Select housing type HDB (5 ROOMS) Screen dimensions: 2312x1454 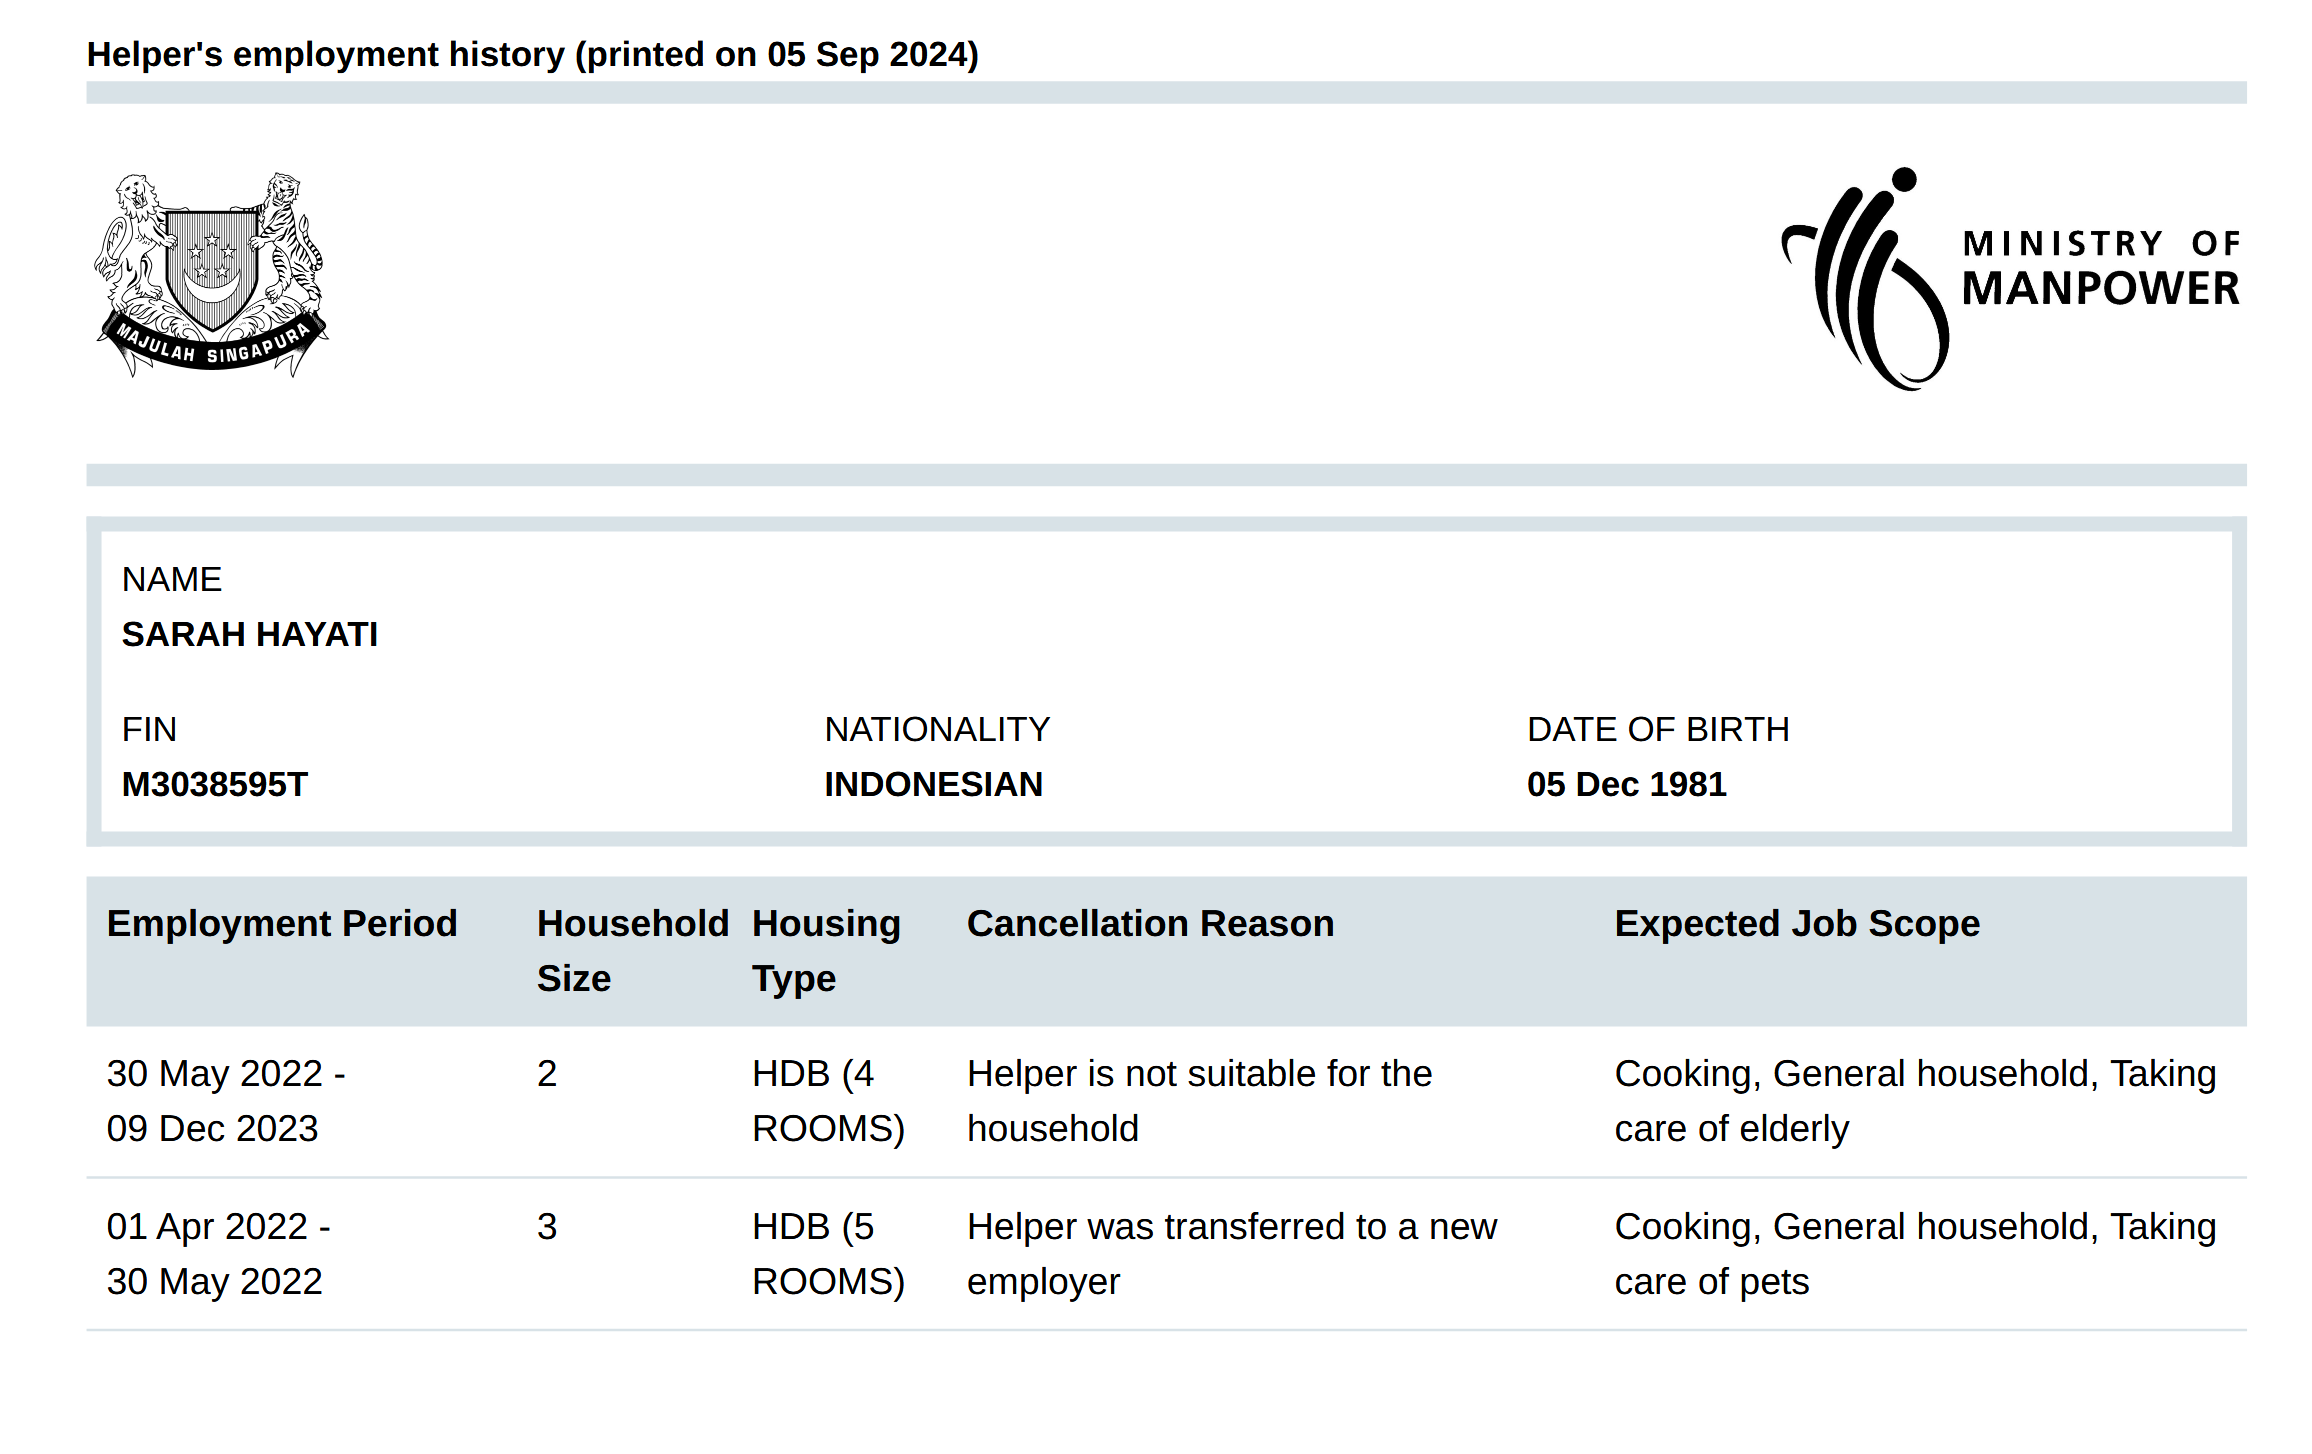pyautogui.click(x=828, y=1254)
